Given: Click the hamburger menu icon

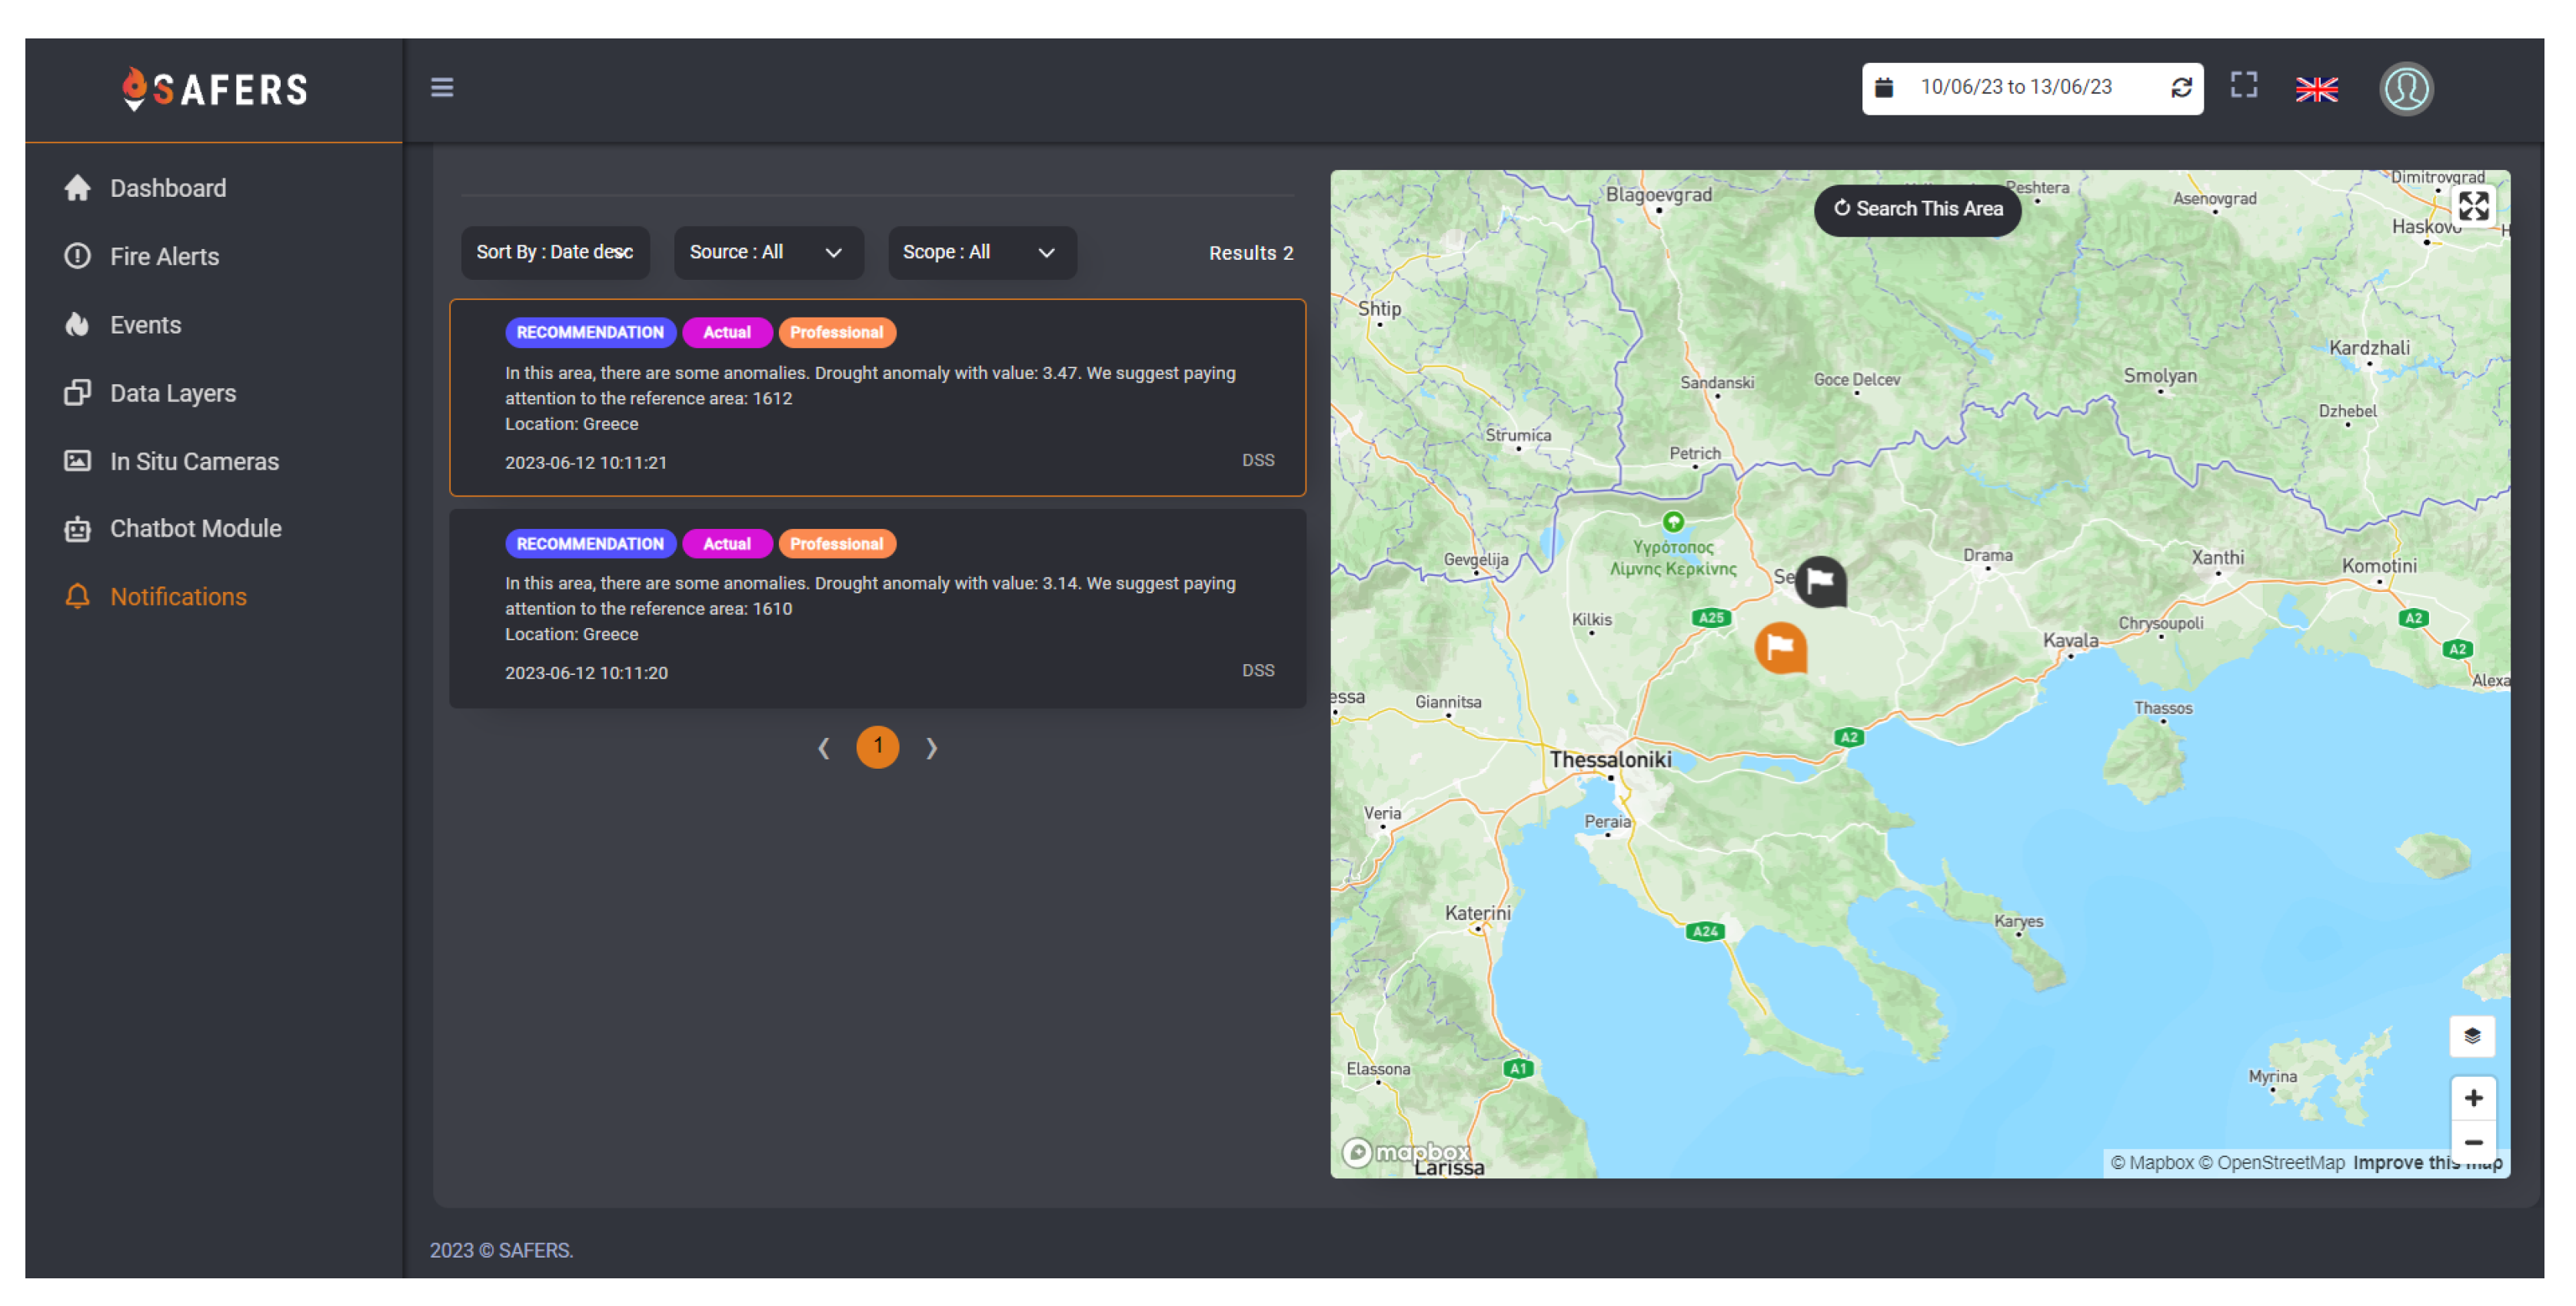Looking at the screenshot, I should pyautogui.click(x=441, y=88).
